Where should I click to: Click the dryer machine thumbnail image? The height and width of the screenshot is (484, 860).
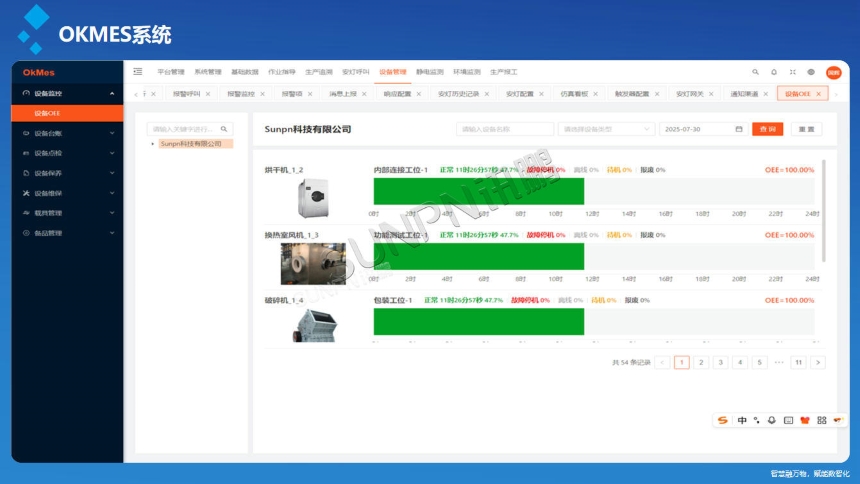tap(313, 198)
